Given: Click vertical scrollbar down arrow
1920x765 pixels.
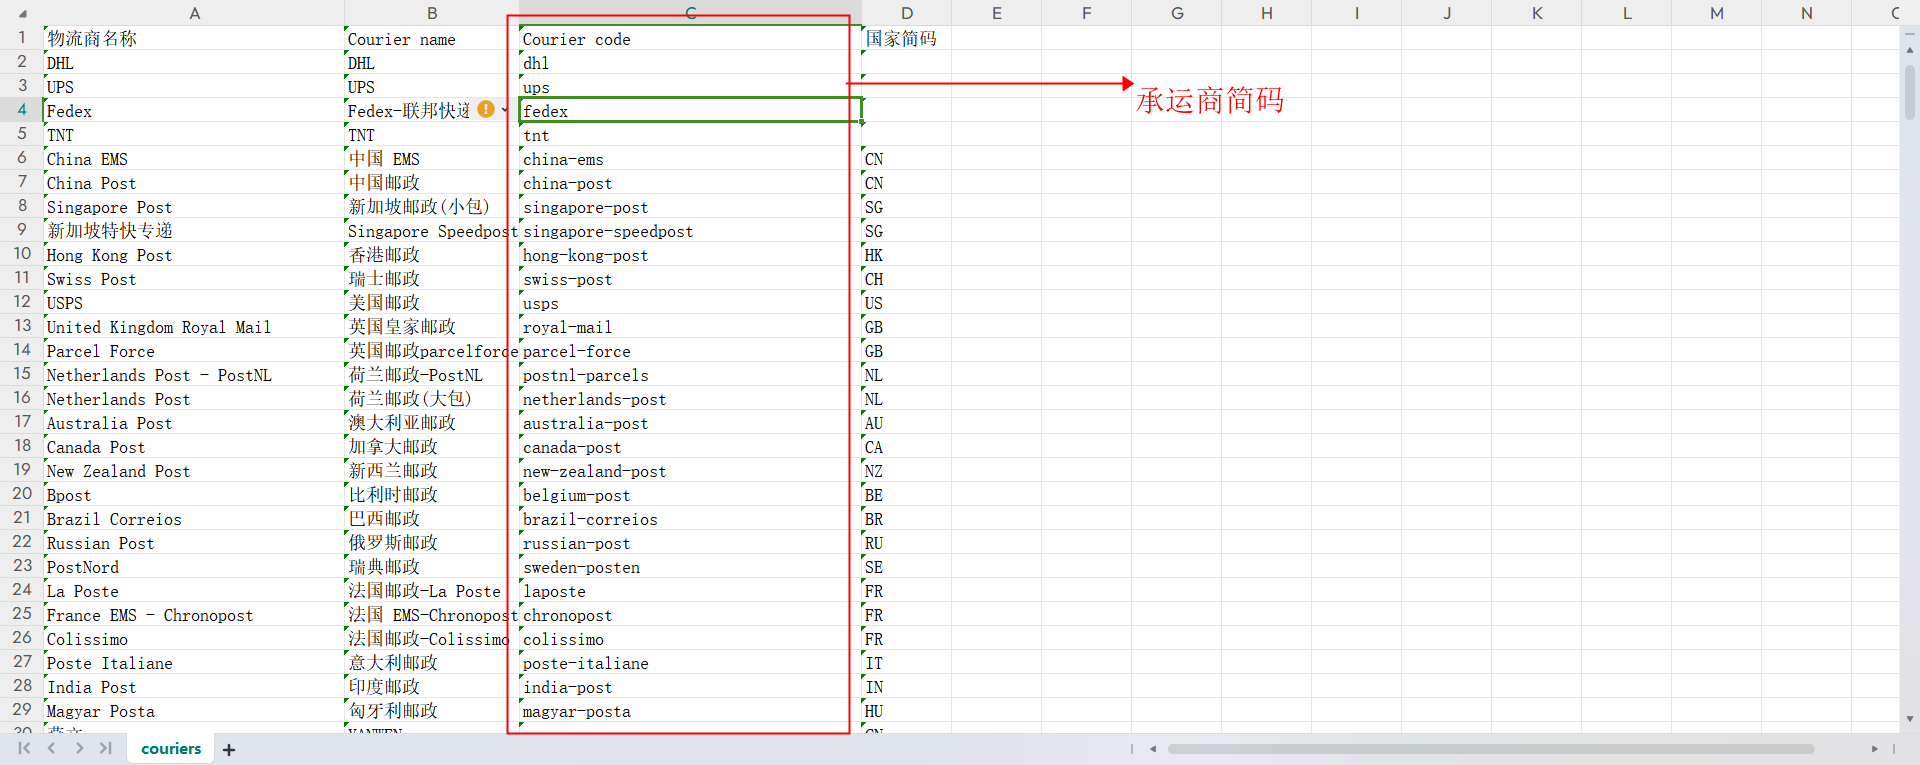Looking at the screenshot, I should pyautogui.click(x=1910, y=718).
